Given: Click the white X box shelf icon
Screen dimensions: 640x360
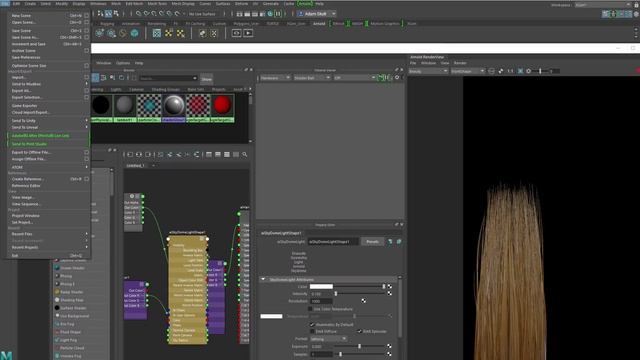Looking at the screenshot, I should 214,33.
